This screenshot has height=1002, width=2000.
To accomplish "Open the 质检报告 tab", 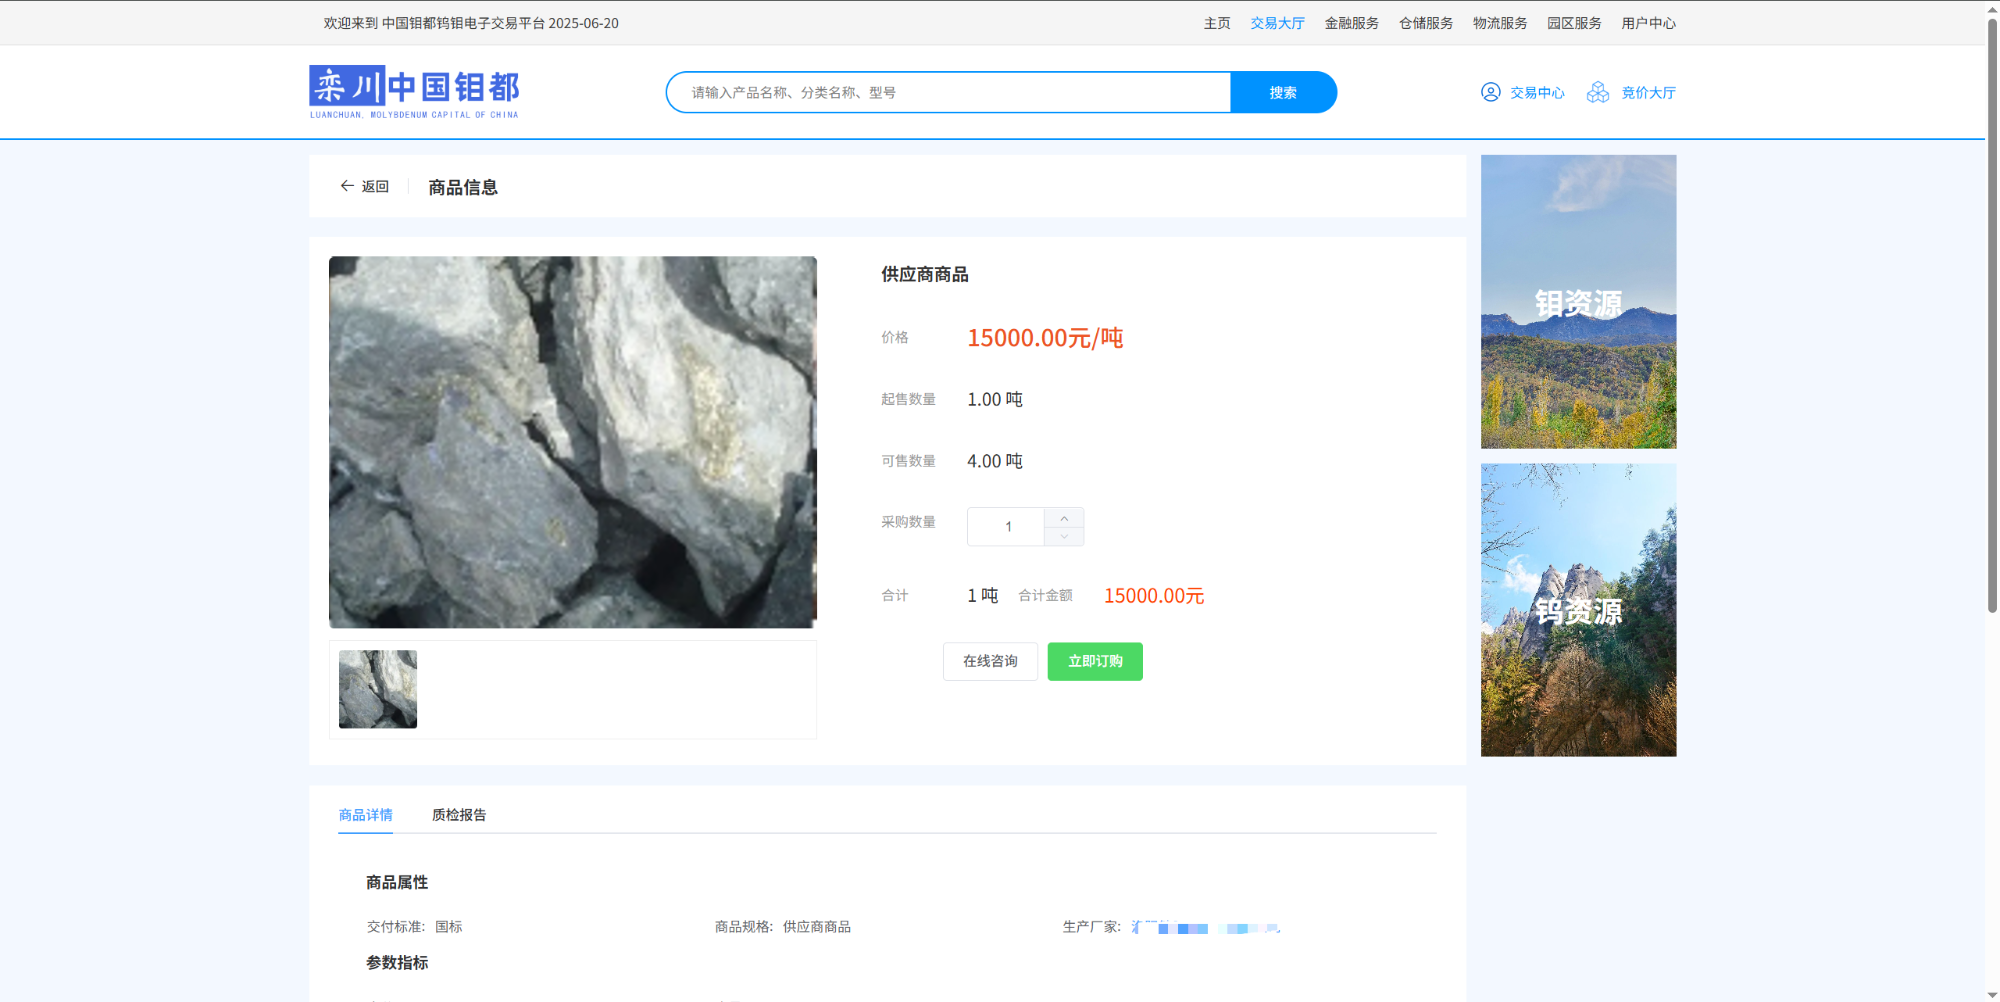I will [x=459, y=815].
